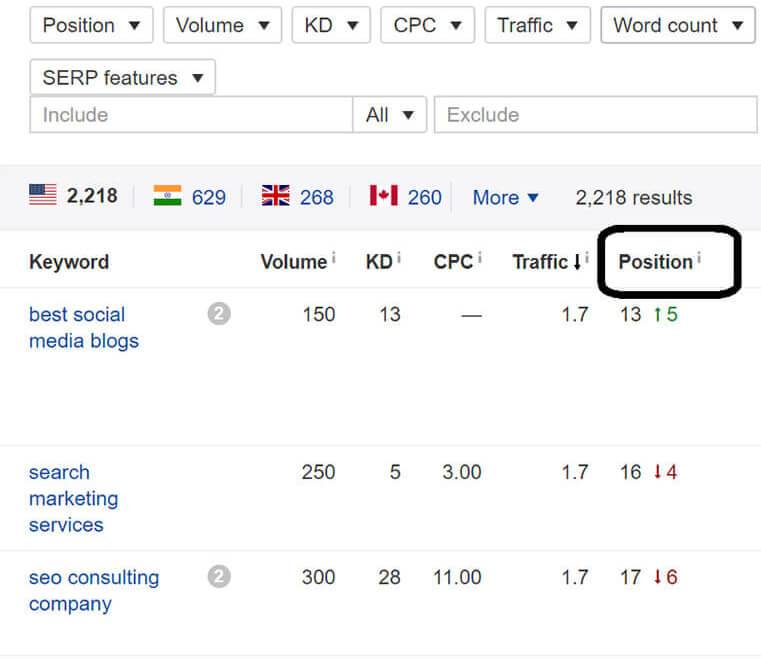Expand the More countries menu
The width and height of the screenshot is (761, 659).
505,197
